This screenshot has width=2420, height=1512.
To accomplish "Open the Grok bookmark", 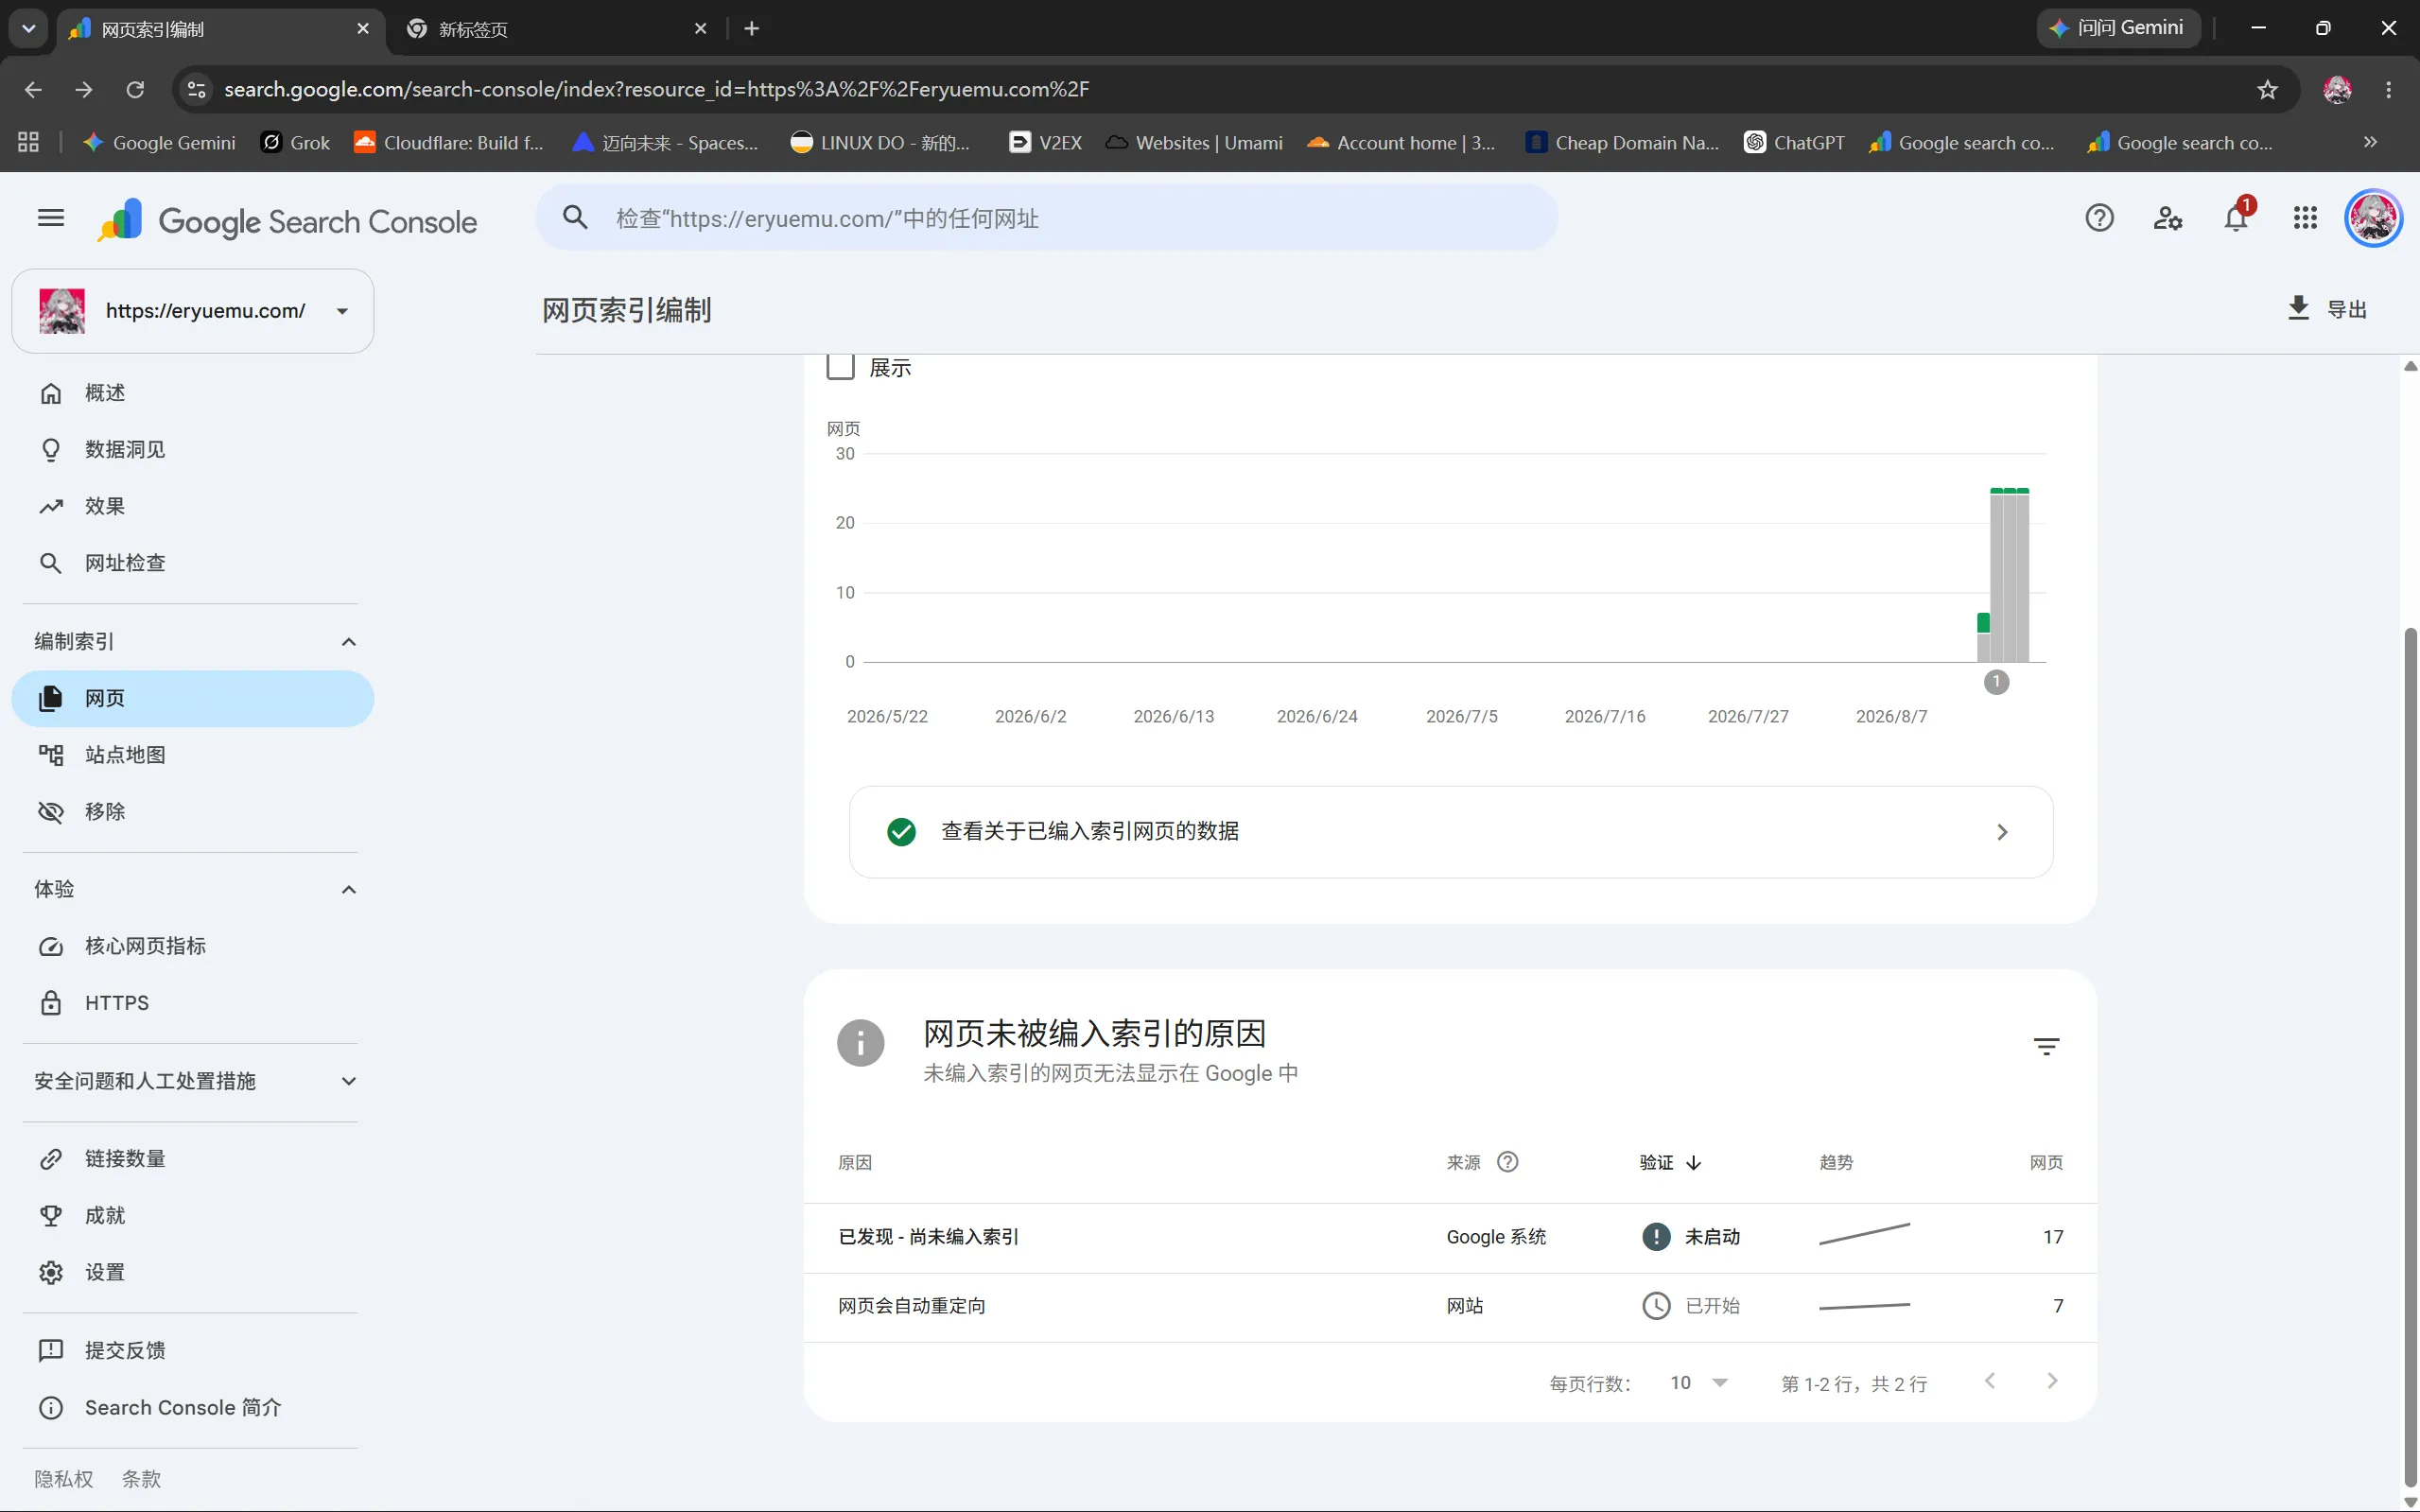I will click(296, 142).
